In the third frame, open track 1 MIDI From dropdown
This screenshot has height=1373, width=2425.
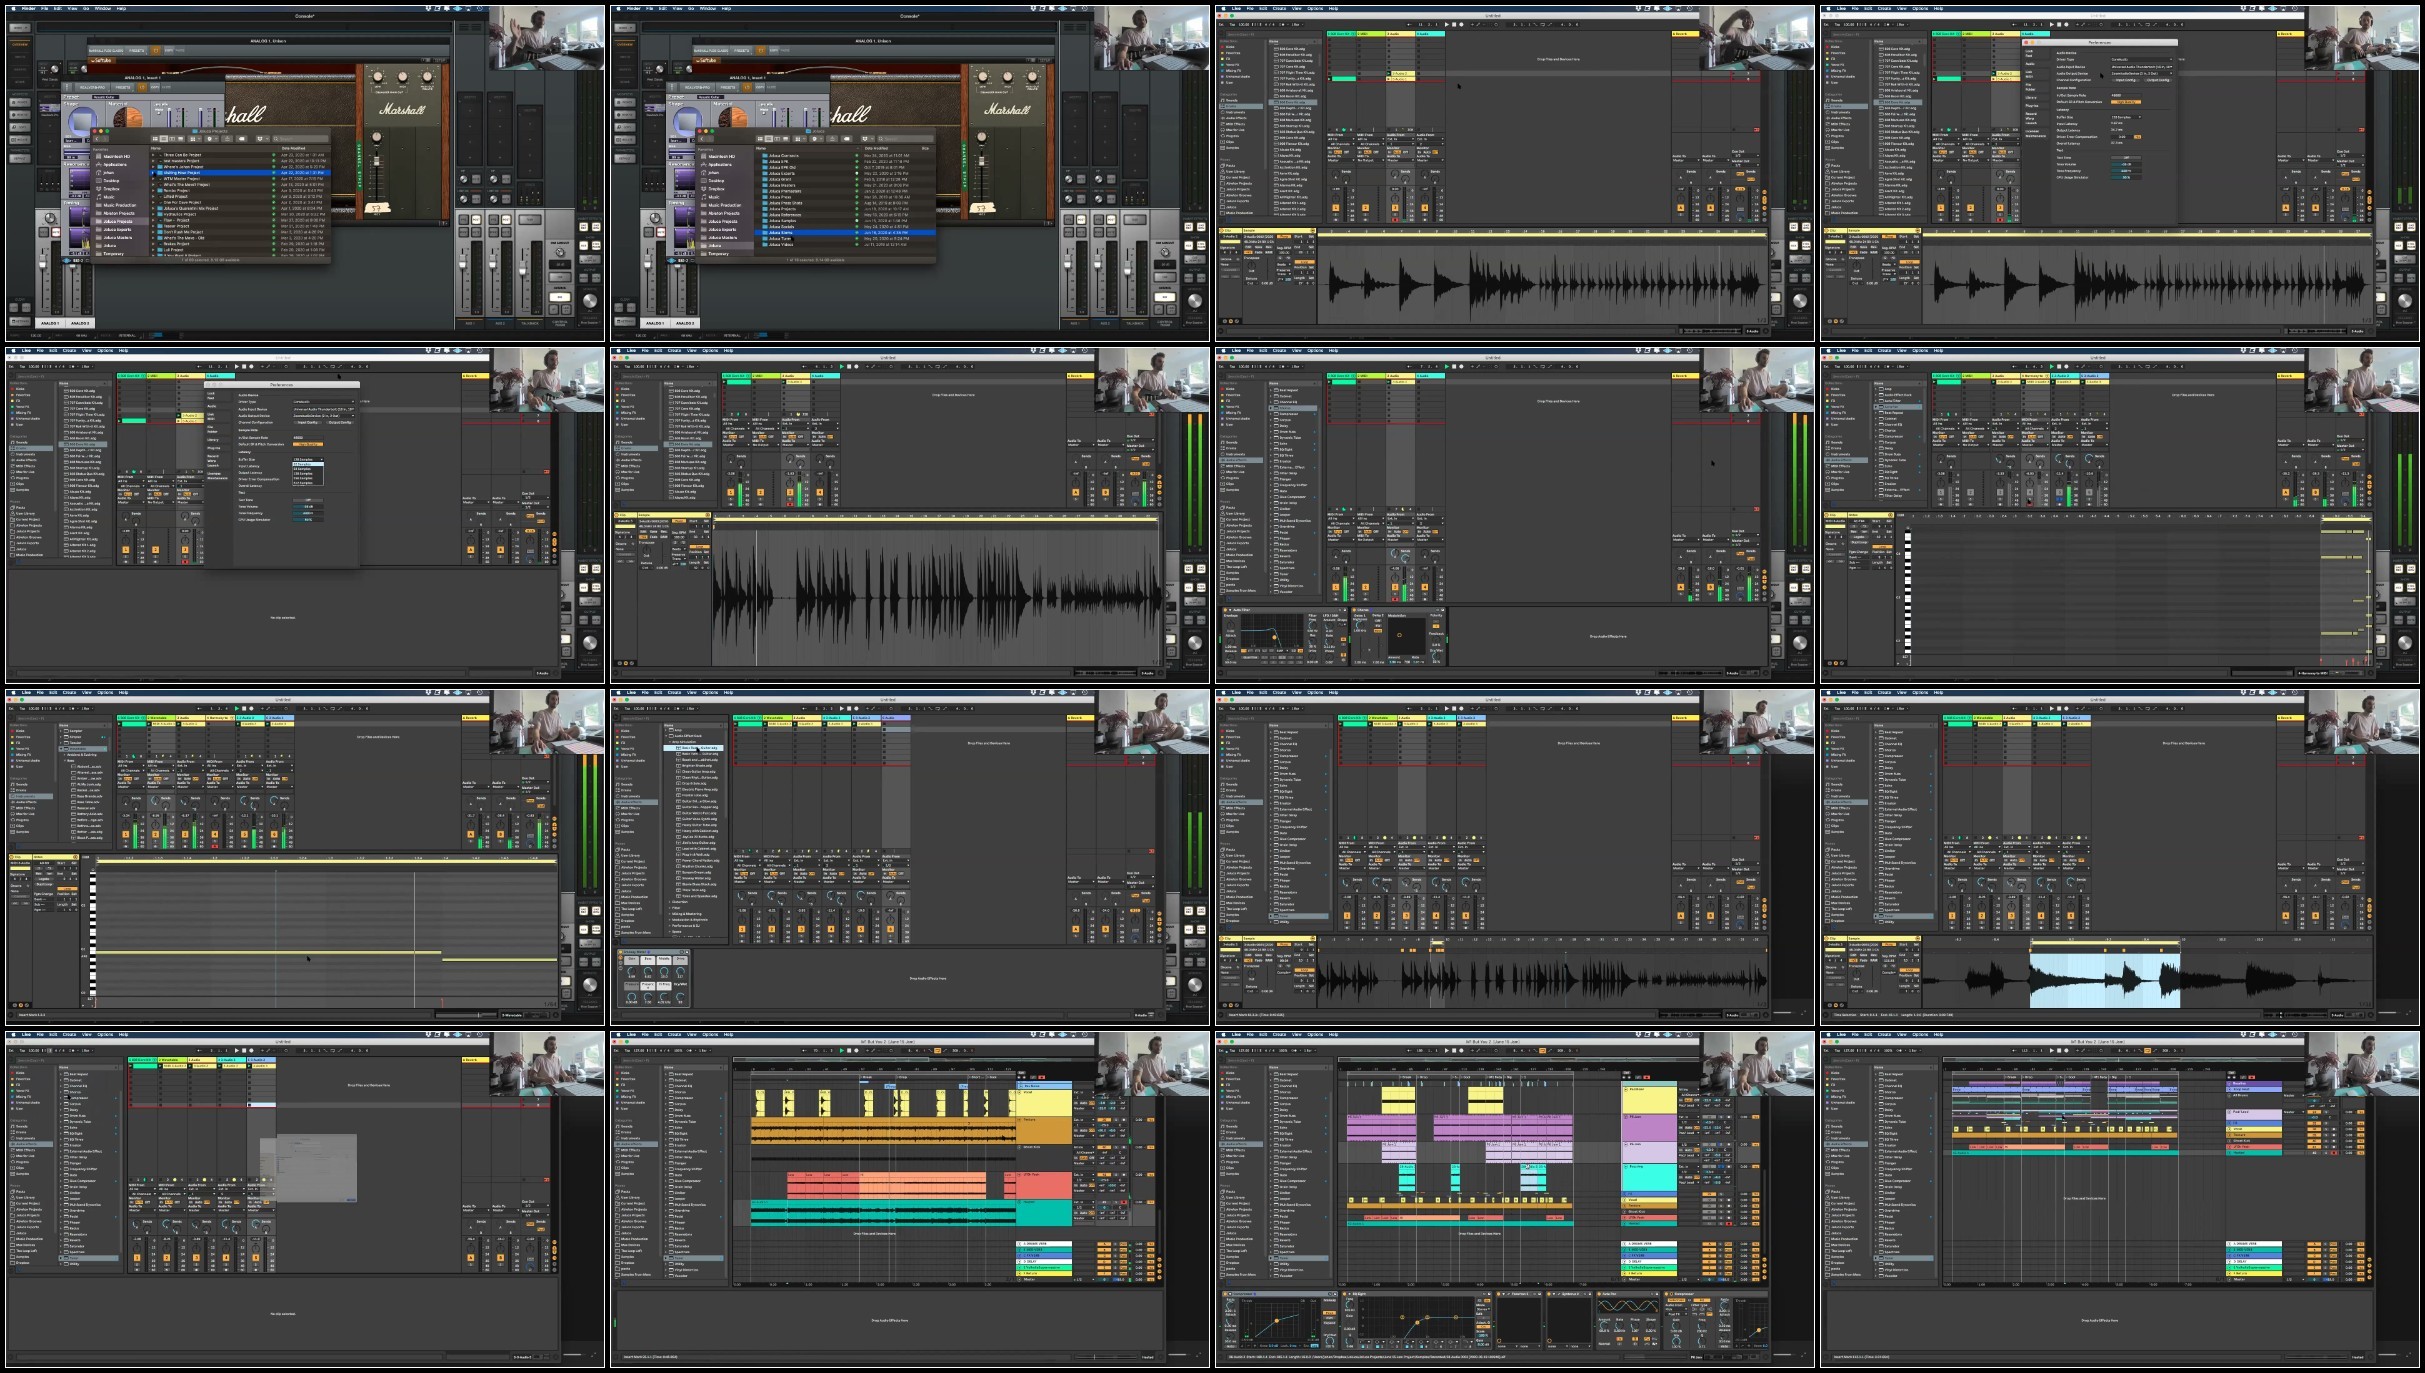1341,139
